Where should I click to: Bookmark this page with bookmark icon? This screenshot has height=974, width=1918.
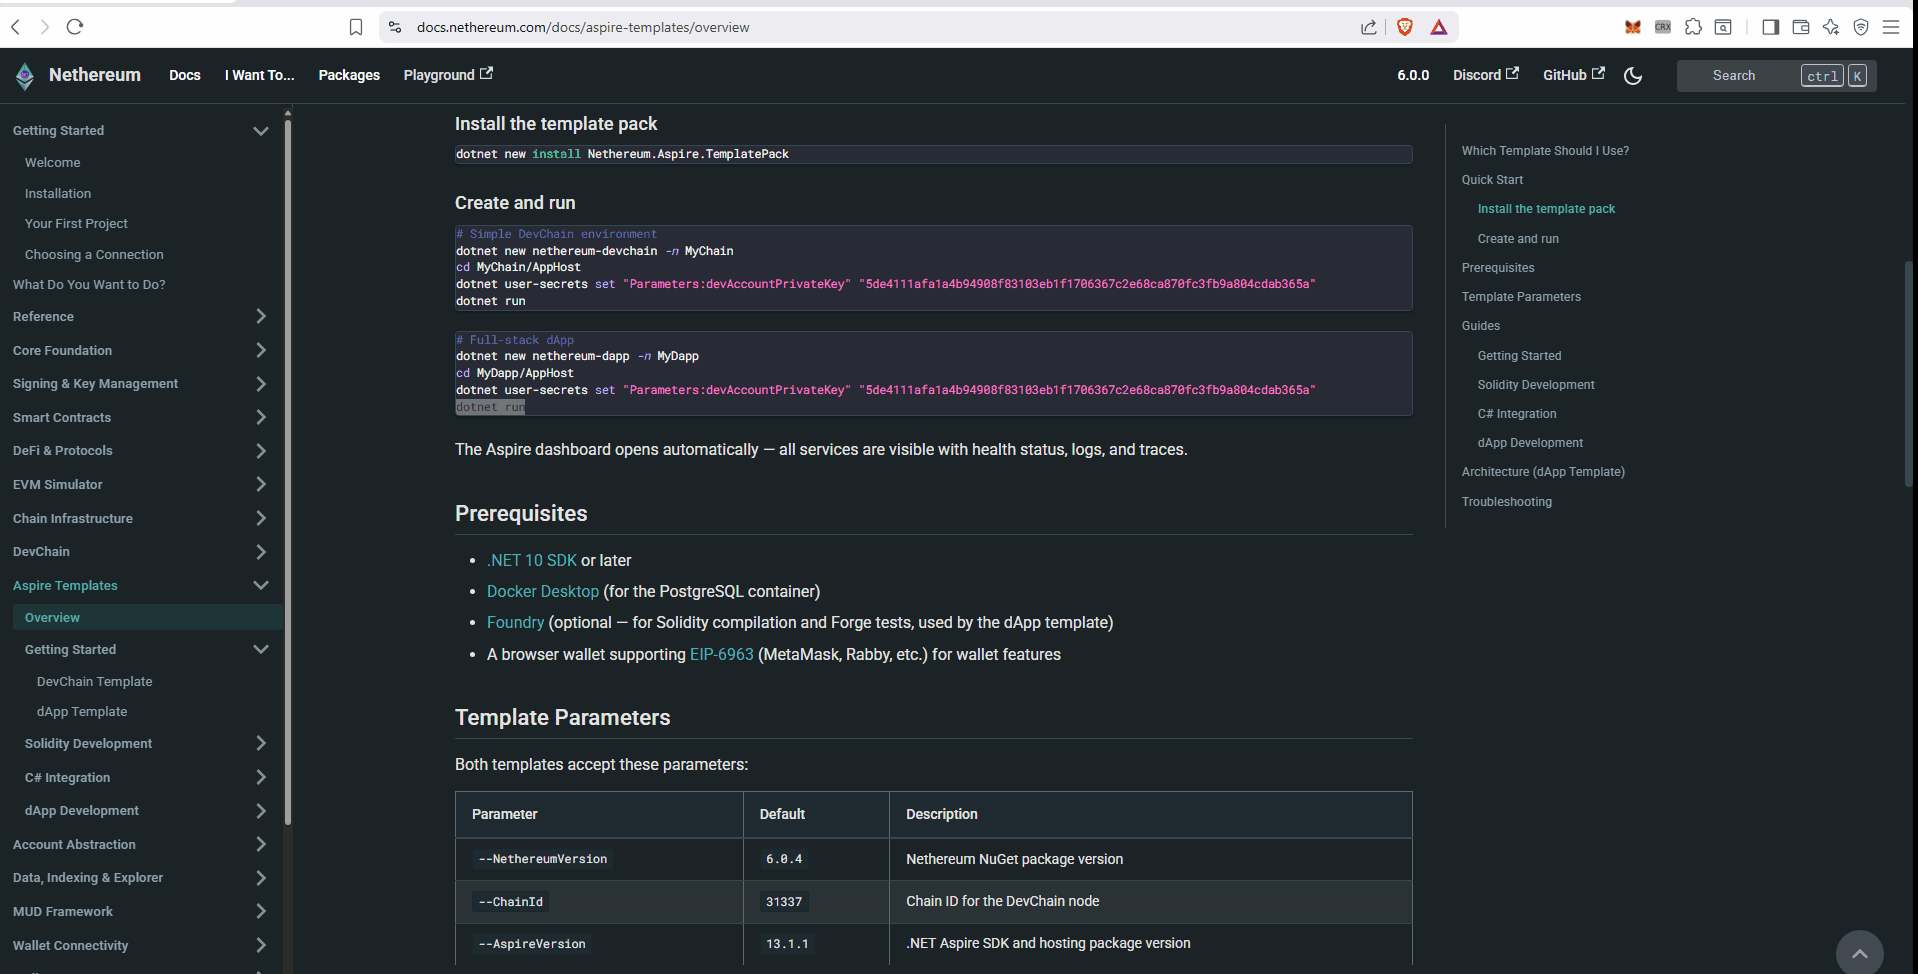356,27
